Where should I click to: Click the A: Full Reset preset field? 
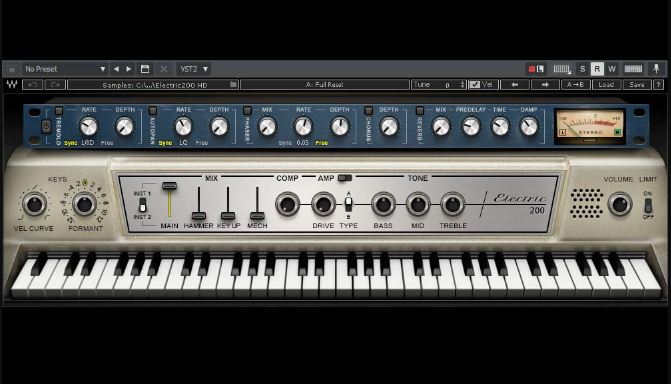pos(325,85)
